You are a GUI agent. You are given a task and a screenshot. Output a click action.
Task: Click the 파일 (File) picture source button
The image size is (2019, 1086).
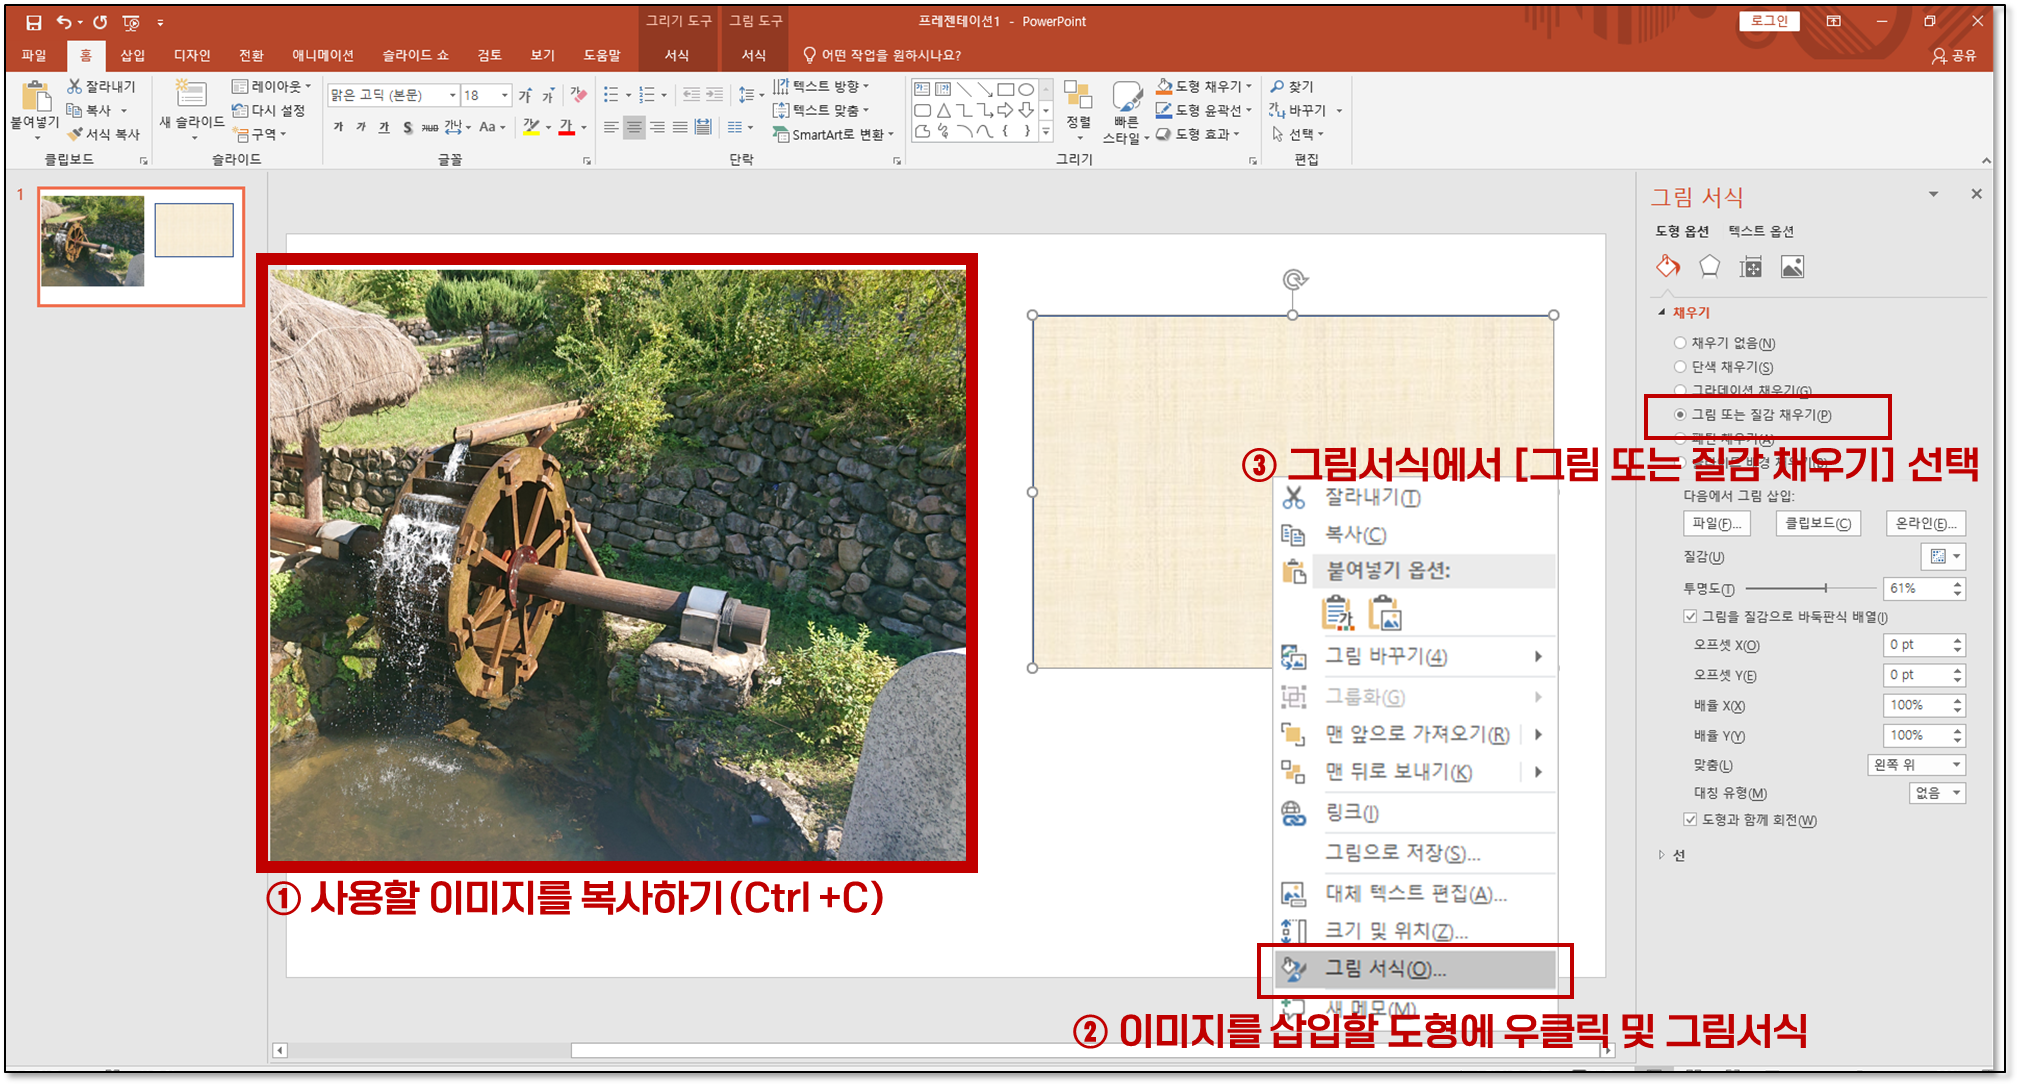(1716, 524)
